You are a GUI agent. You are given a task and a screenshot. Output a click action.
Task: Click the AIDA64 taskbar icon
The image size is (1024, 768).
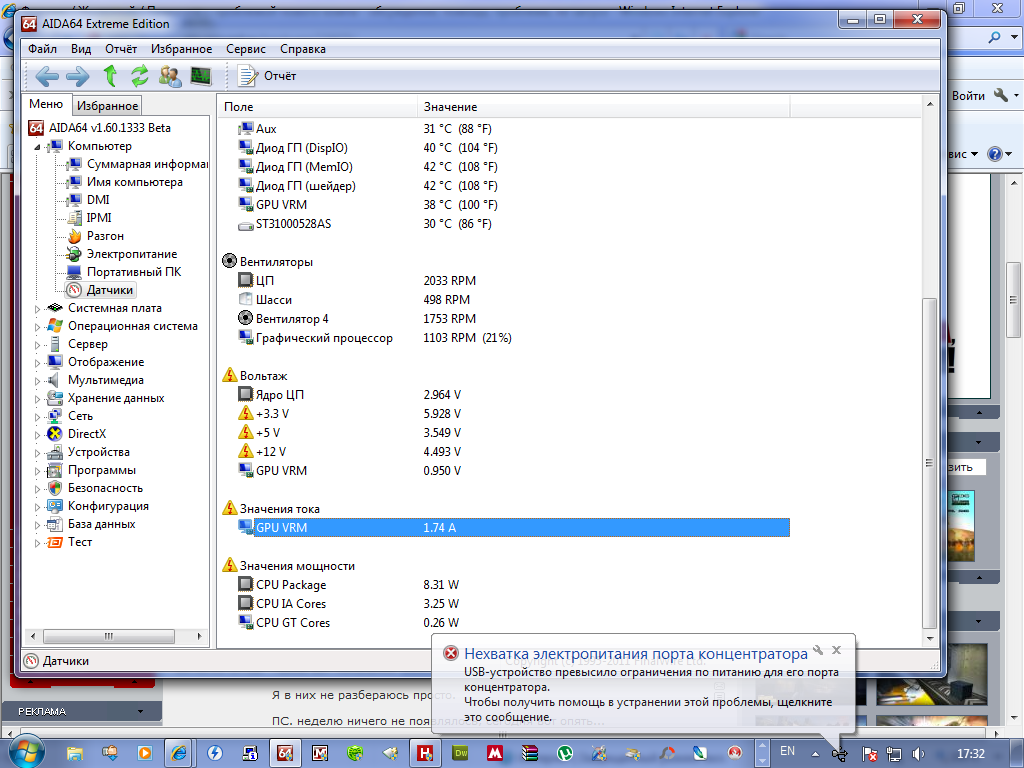(285, 753)
